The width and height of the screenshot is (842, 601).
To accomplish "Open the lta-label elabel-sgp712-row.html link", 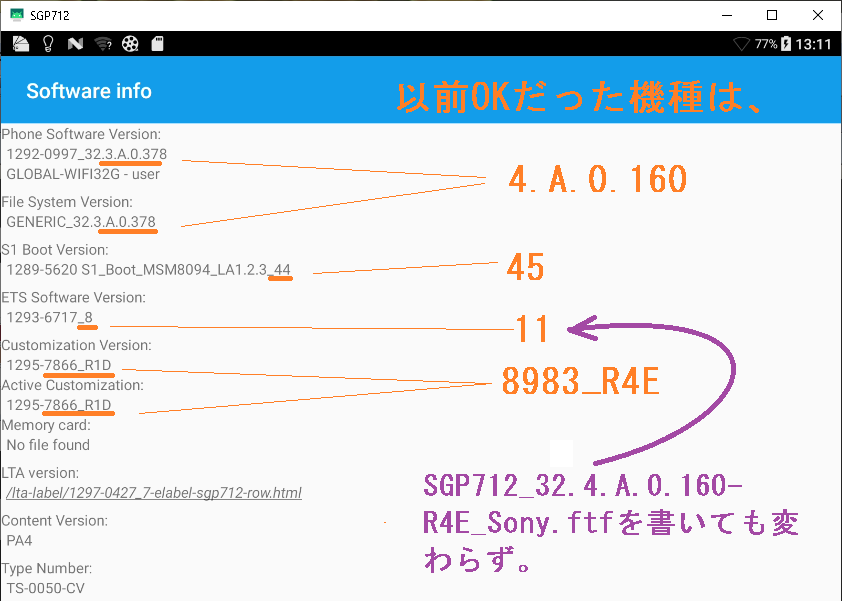I will 154,493.
